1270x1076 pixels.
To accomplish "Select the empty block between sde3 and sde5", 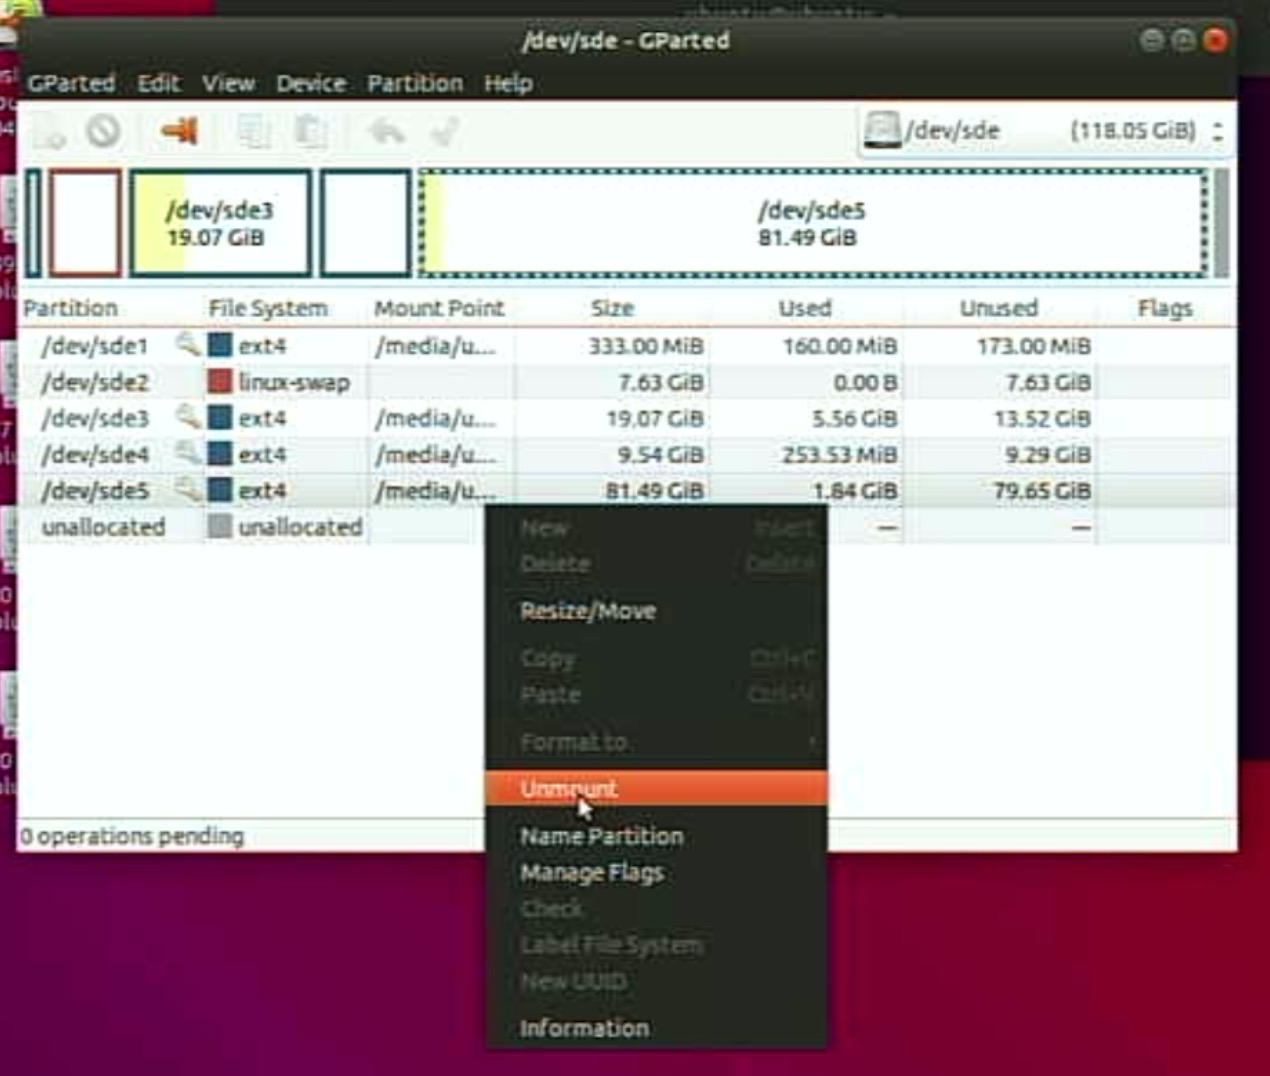I will pos(365,223).
